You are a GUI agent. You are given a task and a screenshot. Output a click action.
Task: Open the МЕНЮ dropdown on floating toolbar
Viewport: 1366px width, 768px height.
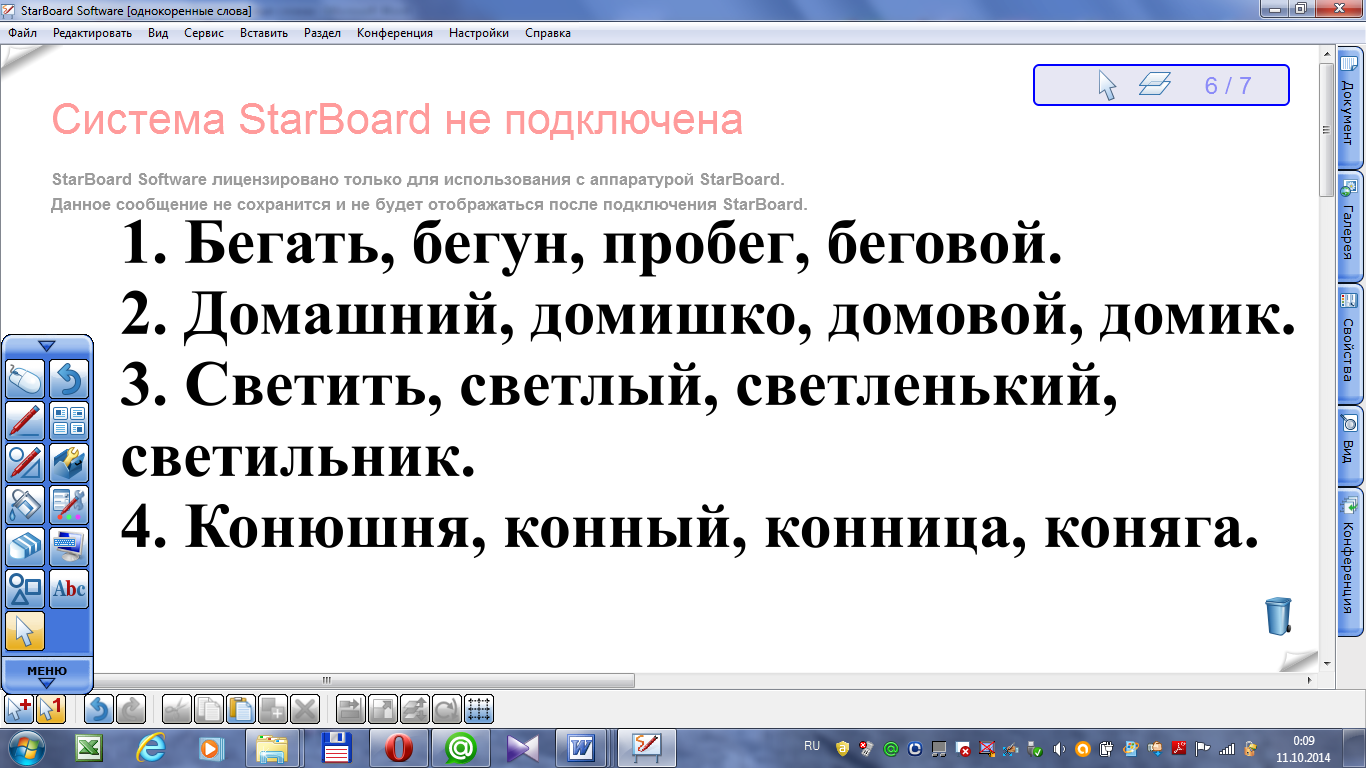click(47, 675)
